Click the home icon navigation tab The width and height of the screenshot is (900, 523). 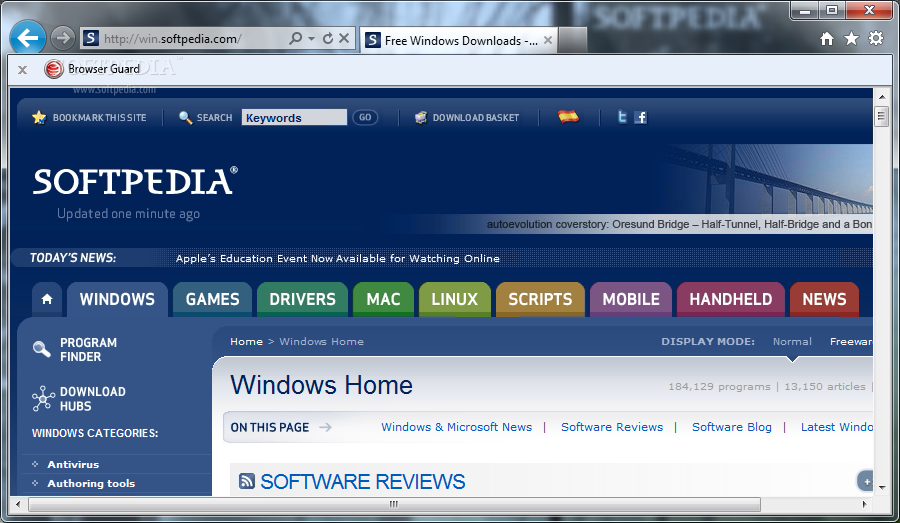pyautogui.click(x=47, y=299)
